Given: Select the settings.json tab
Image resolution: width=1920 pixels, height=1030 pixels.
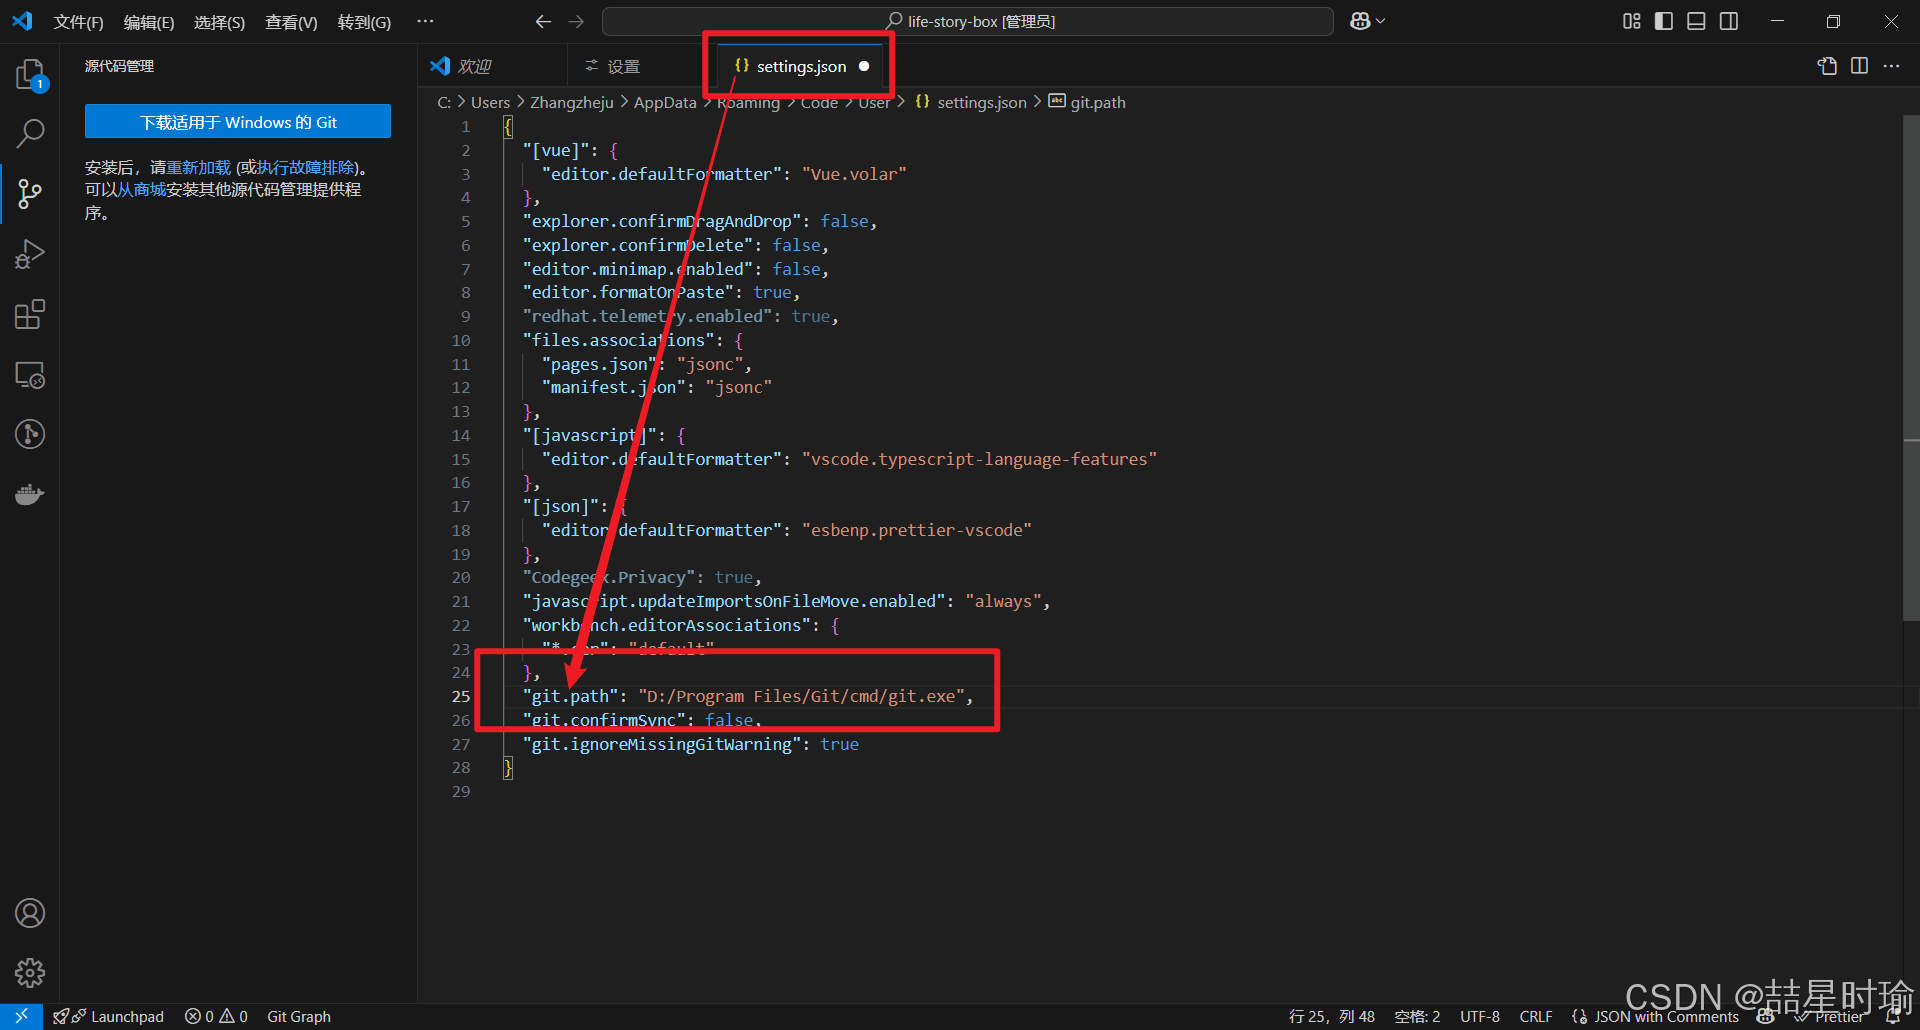Looking at the screenshot, I should click(801, 66).
